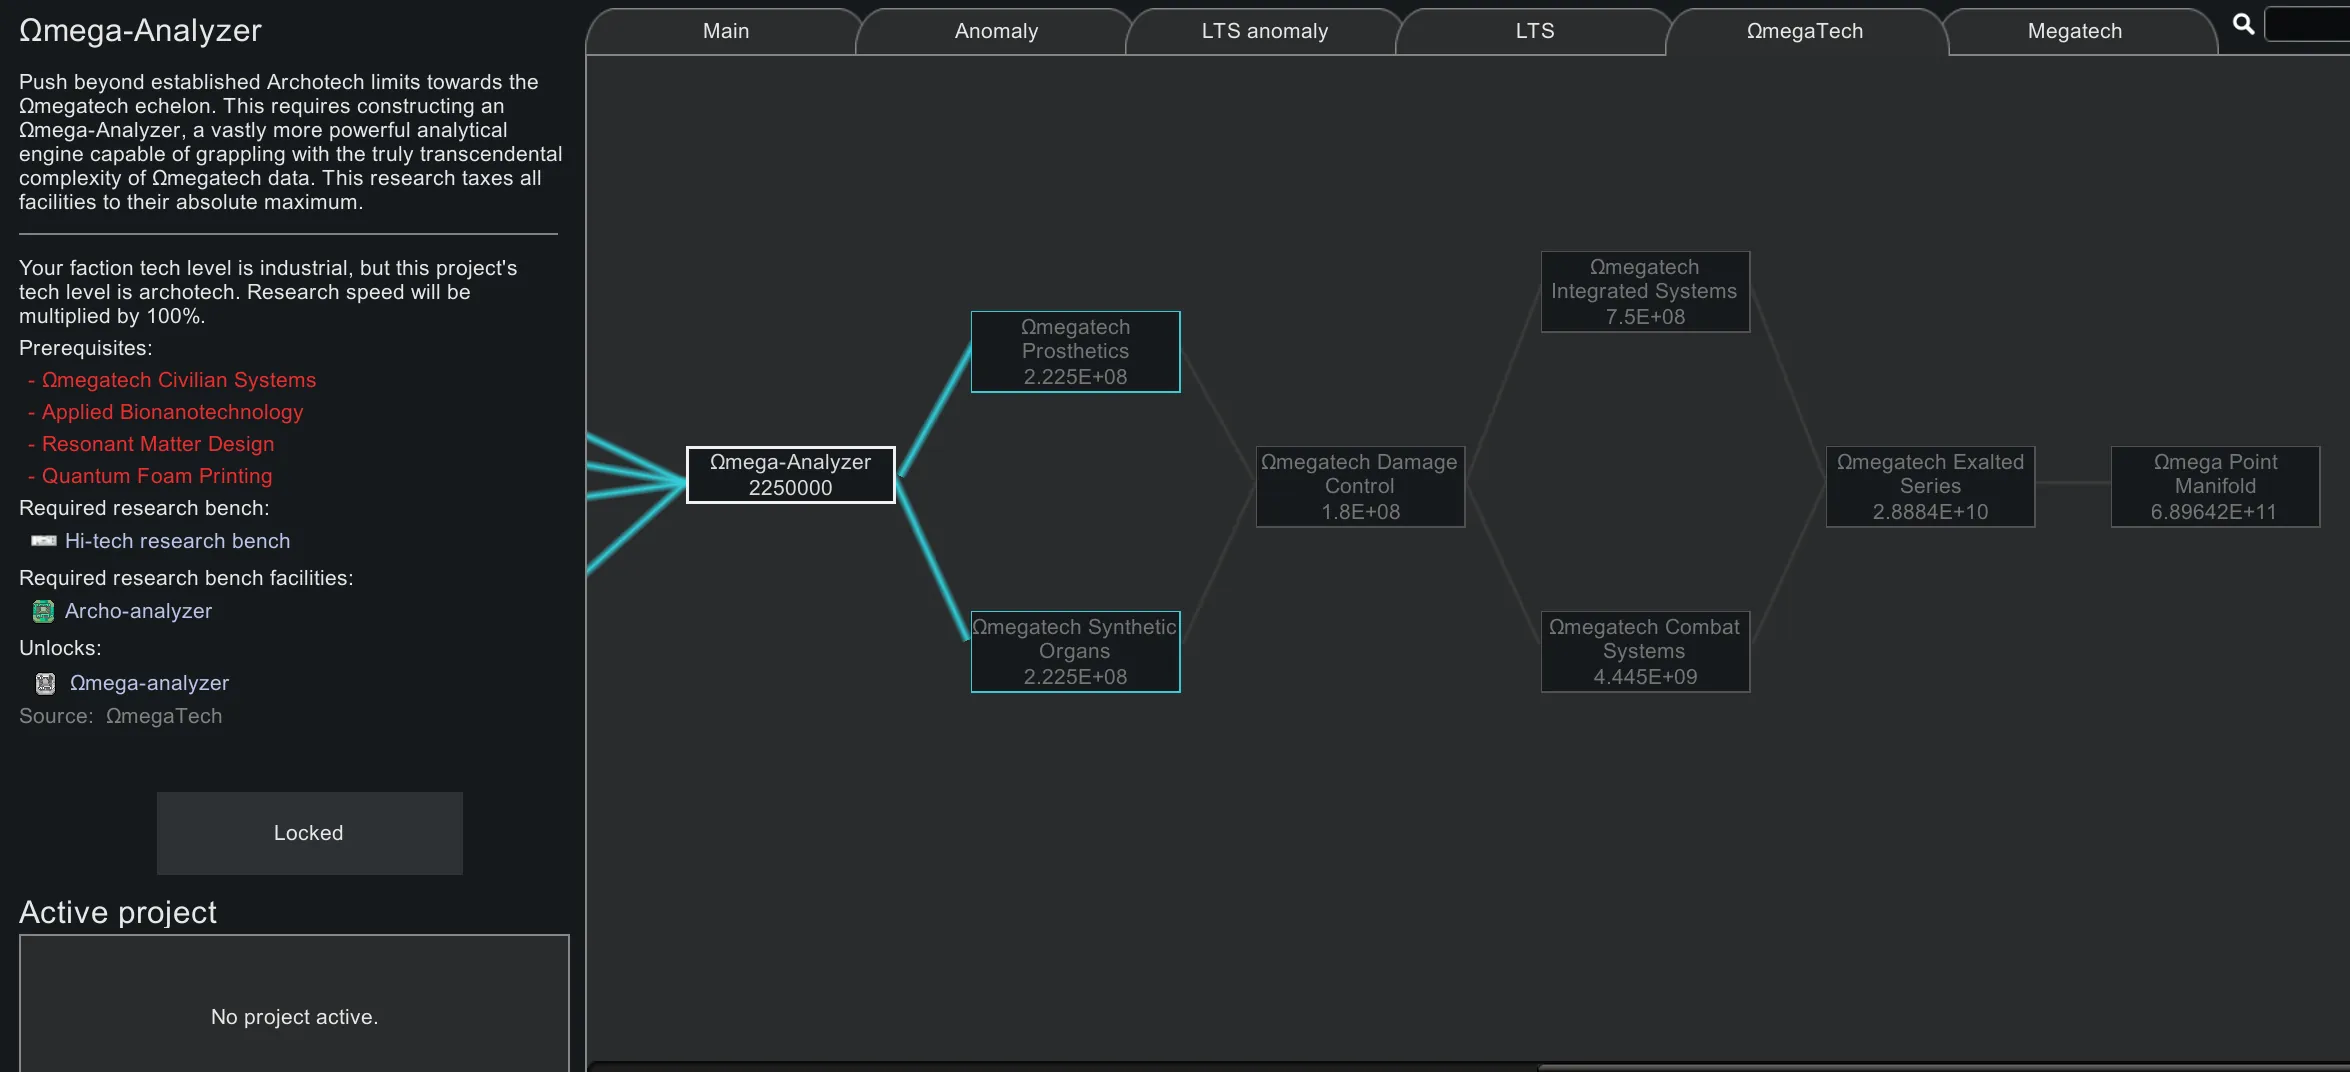Viewport: 2350px width, 1072px height.
Task: Click the horizontal scrollbar at the bottom
Action: point(1940,1066)
